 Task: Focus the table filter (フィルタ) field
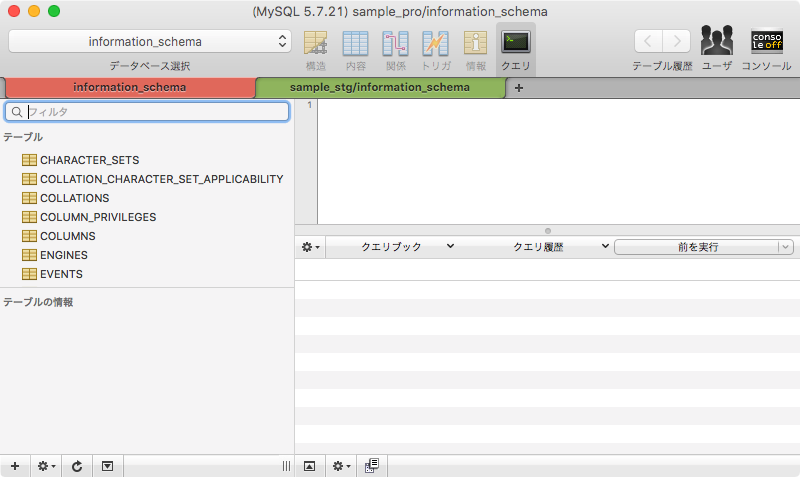[147, 112]
